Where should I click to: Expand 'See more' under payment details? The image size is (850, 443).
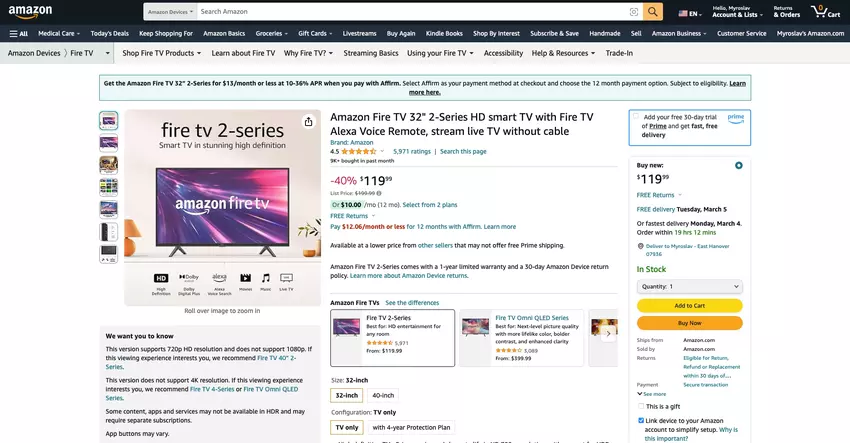click(652, 394)
